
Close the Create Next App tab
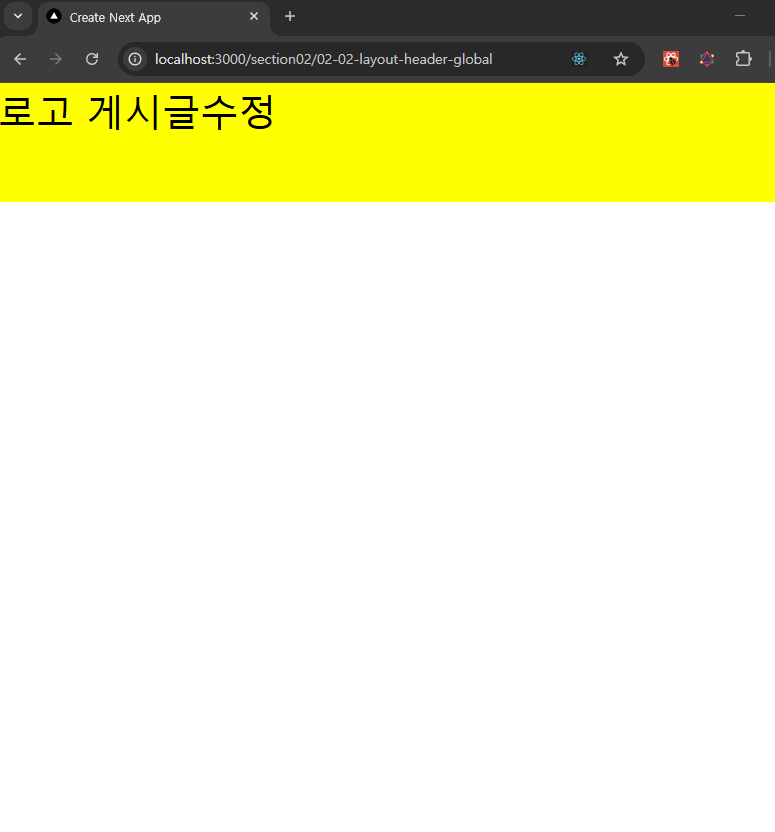[x=254, y=16]
